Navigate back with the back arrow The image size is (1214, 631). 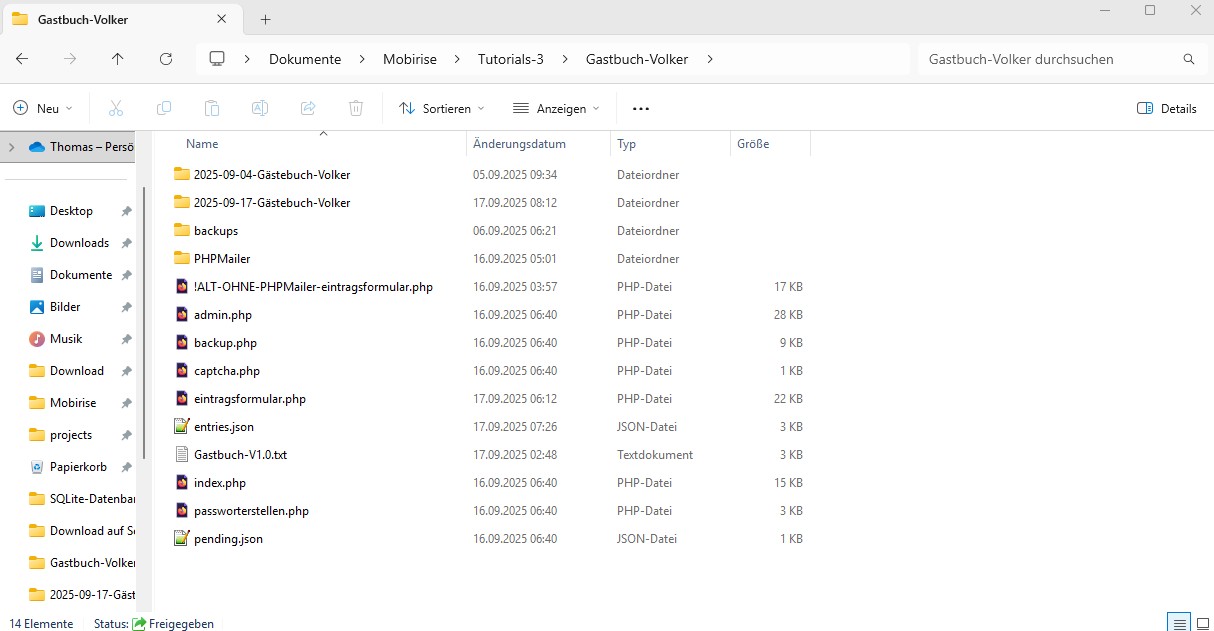tap(22, 59)
